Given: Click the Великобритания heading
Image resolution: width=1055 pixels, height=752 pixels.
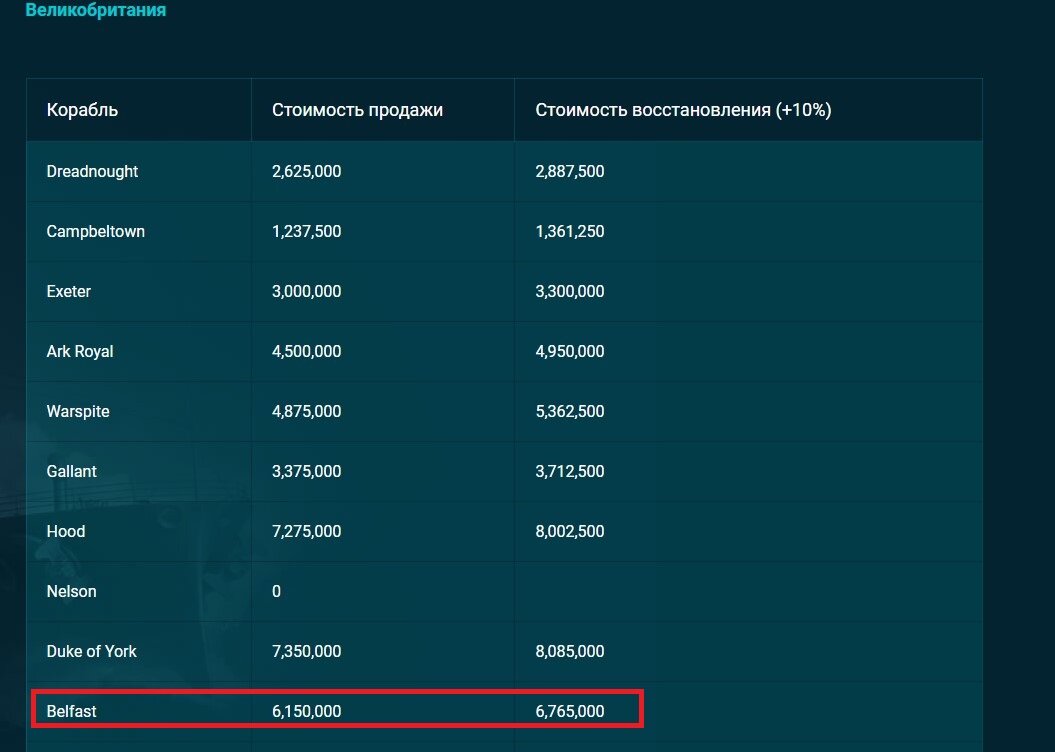Looking at the screenshot, I should point(96,10).
